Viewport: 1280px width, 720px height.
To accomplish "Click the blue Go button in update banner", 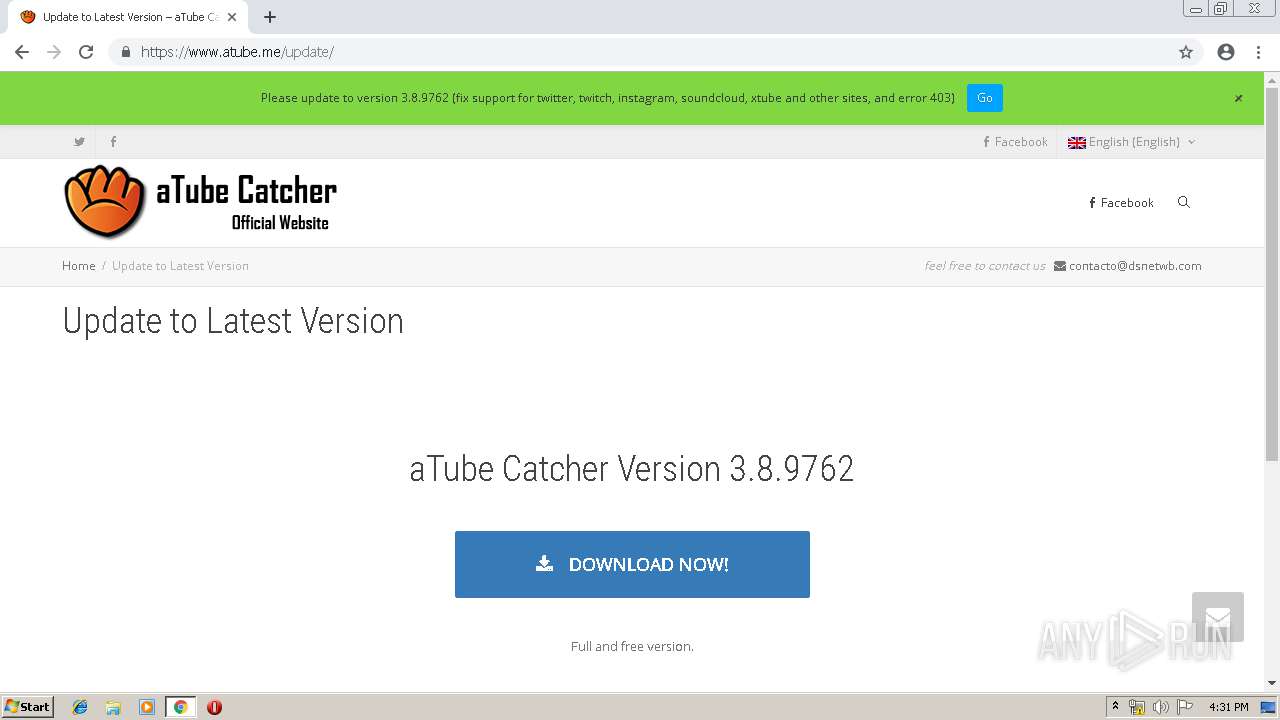I will point(985,98).
